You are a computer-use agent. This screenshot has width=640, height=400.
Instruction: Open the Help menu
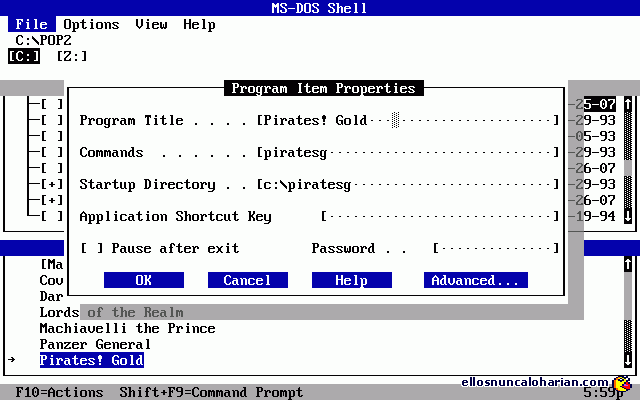[199, 24]
